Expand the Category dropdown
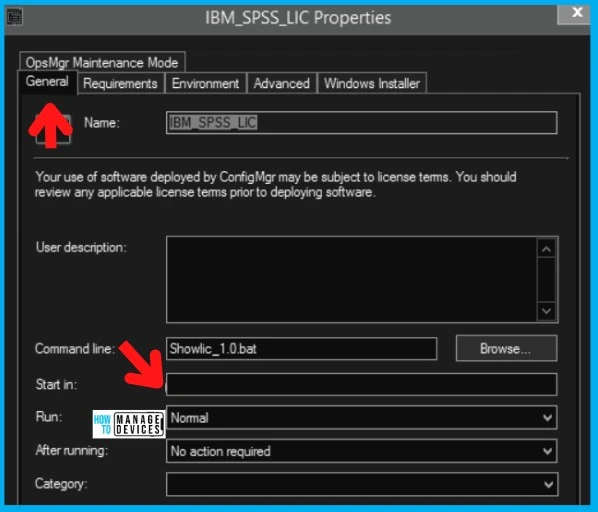 pyautogui.click(x=362, y=485)
